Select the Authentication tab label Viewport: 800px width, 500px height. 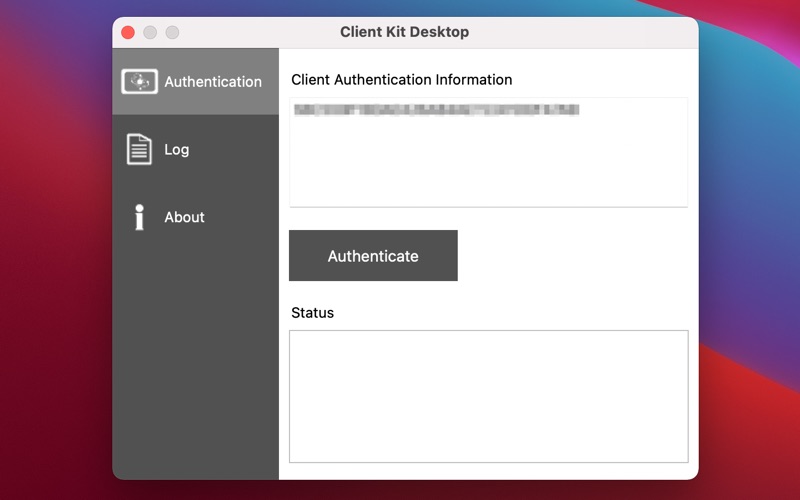tap(213, 82)
